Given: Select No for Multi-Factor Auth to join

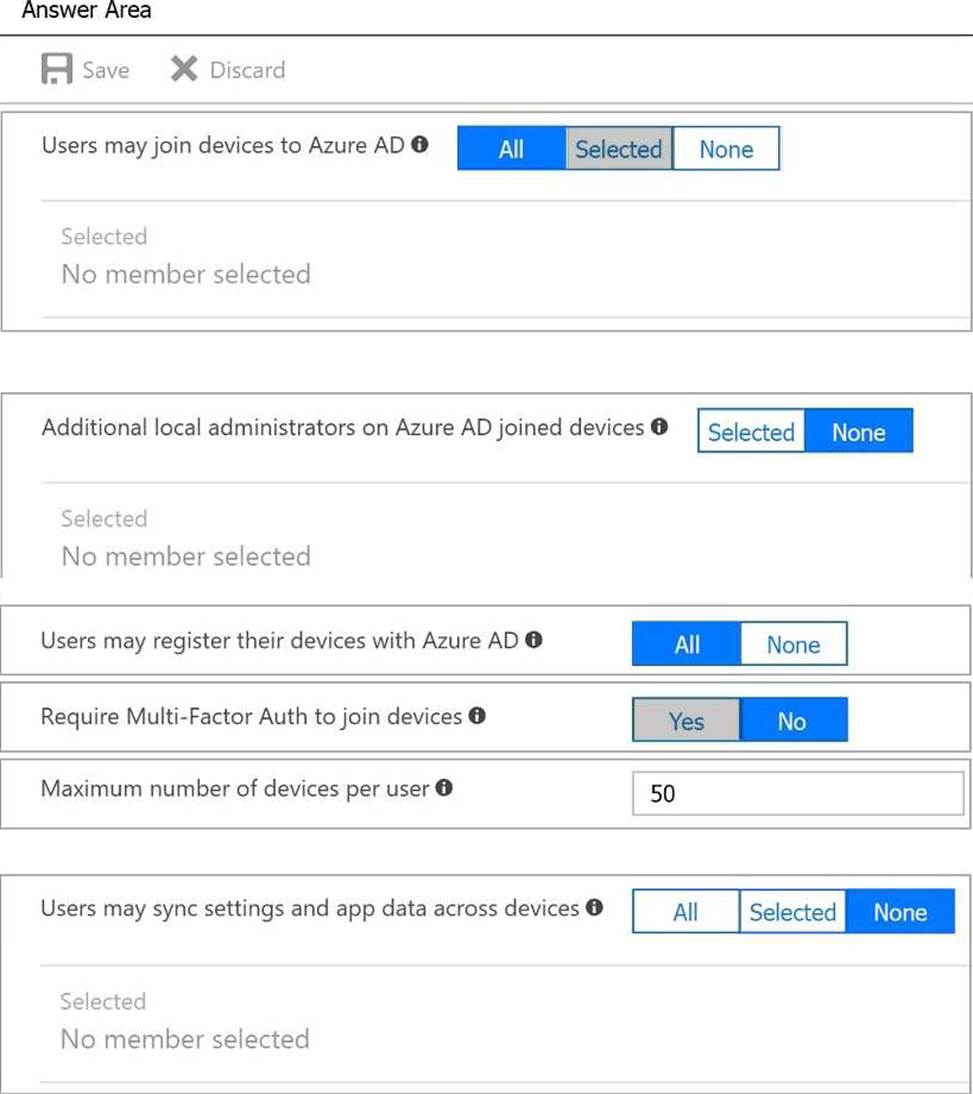Looking at the screenshot, I should pyautogui.click(x=792, y=721).
